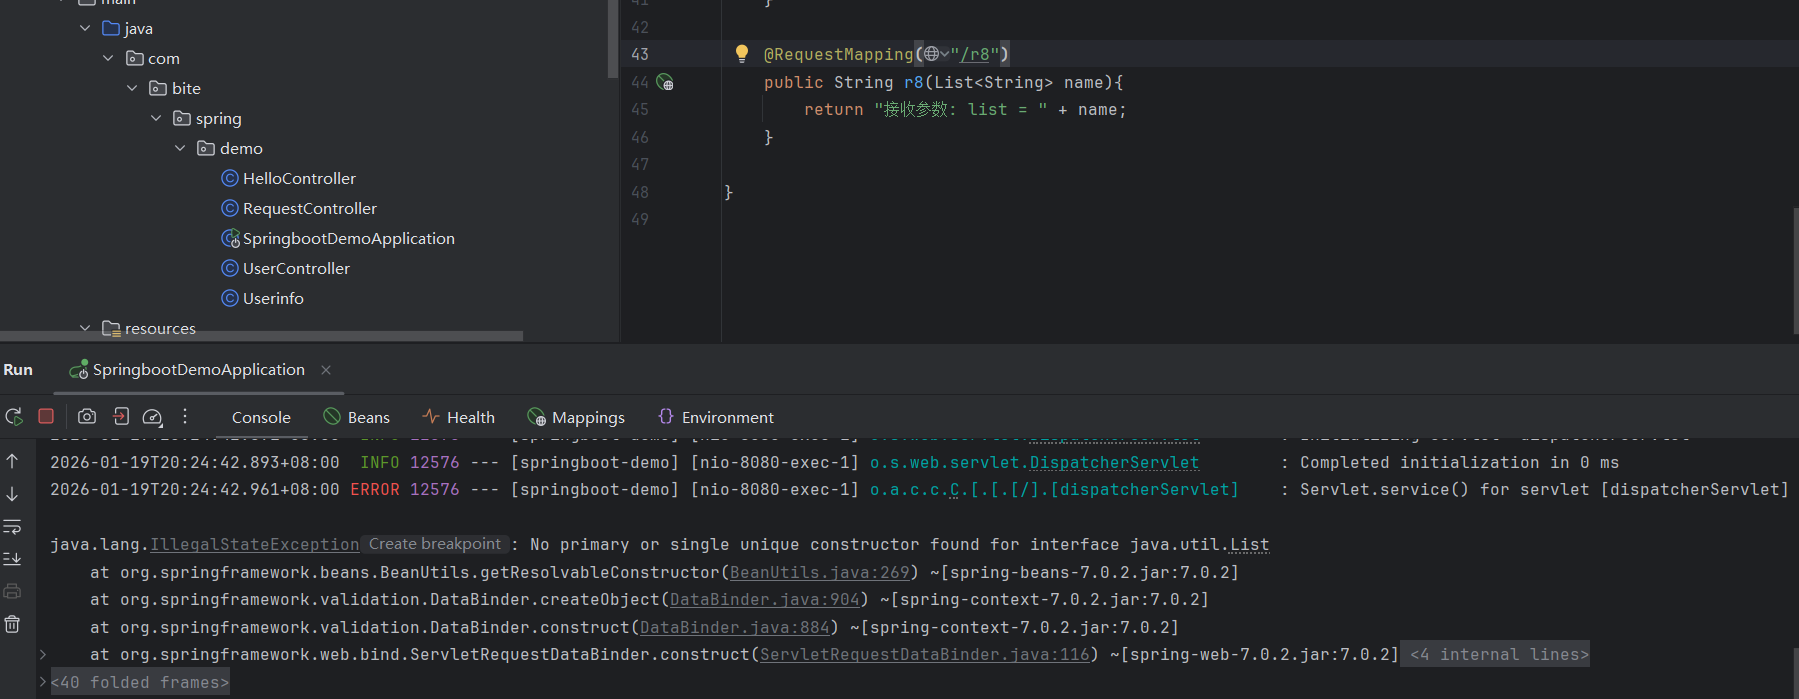This screenshot has width=1799, height=699.
Task: Click the IllegalStateException link
Action: [x=254, y=544]
